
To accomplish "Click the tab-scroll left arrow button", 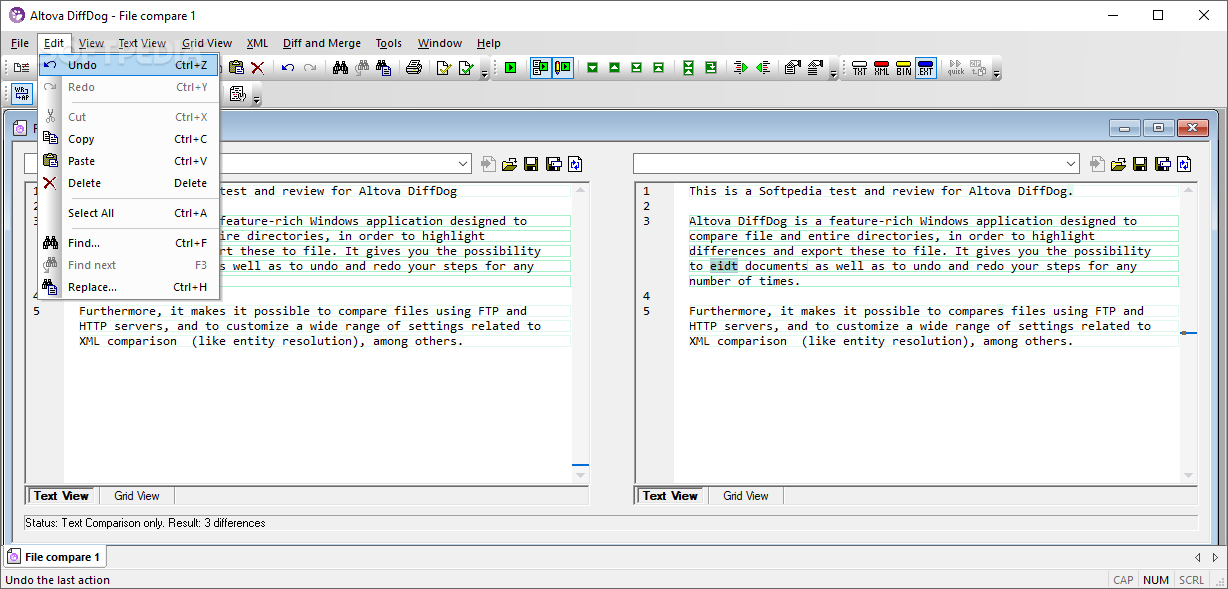I will point(1198,557).
